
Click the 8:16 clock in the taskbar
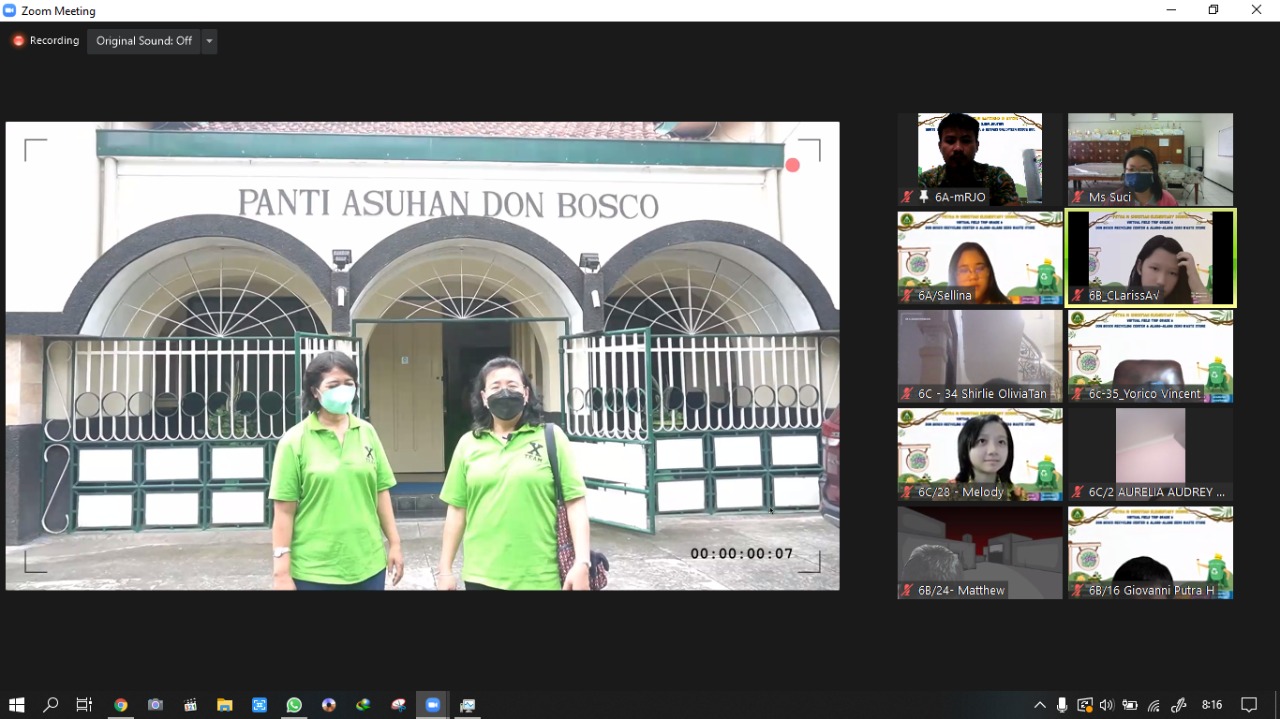[x=1212, y=705]
